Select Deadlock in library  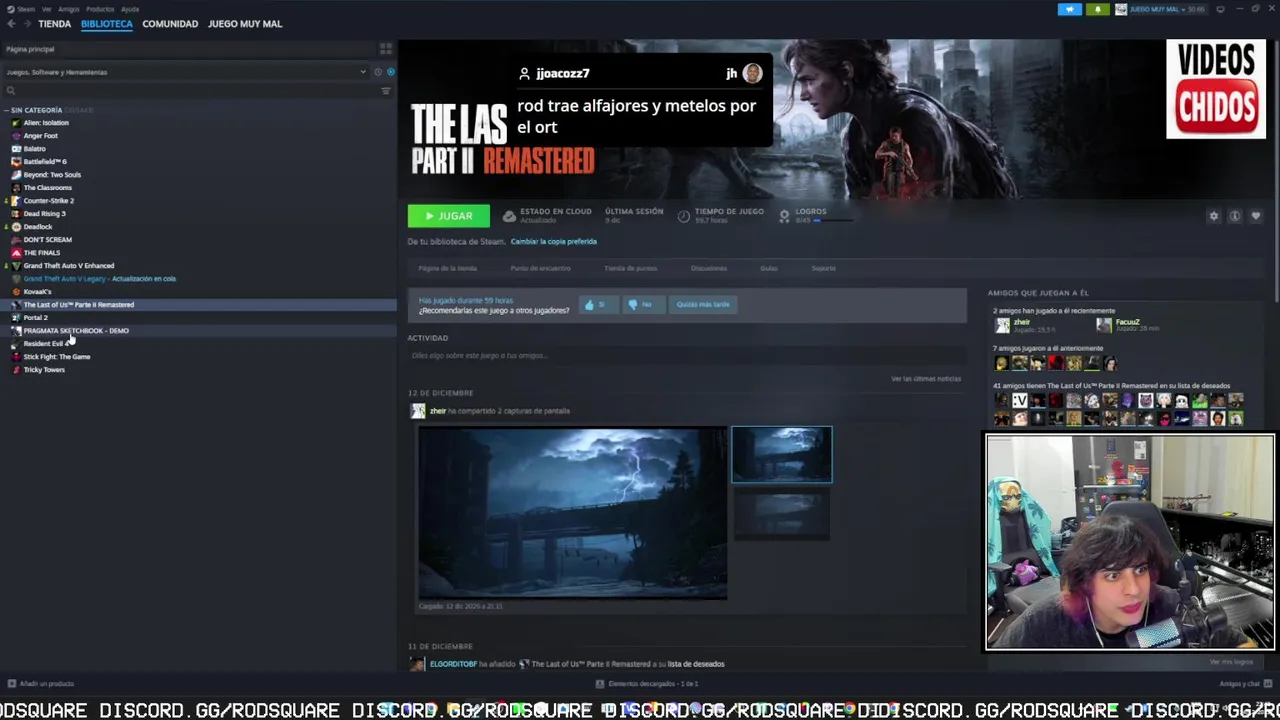click(x=37, y=227)
